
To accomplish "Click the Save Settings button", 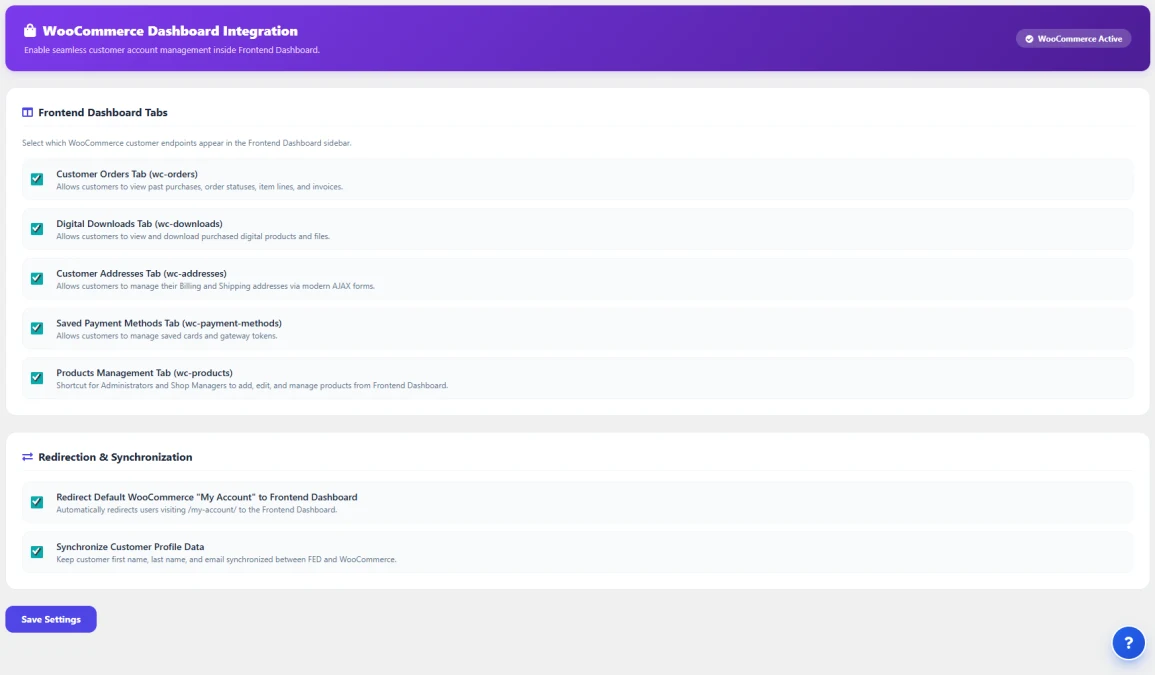I will tap(51, 619).
